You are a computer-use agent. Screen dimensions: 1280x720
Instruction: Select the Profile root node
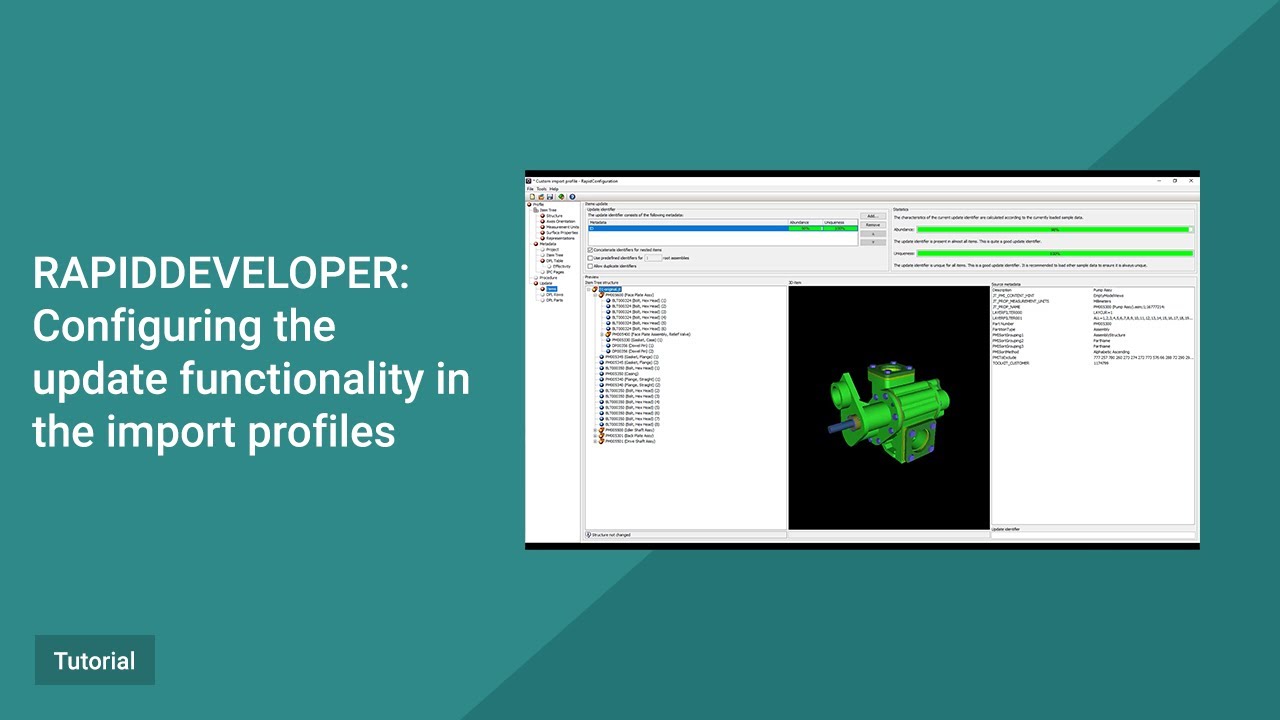click(x=538, y=205)
